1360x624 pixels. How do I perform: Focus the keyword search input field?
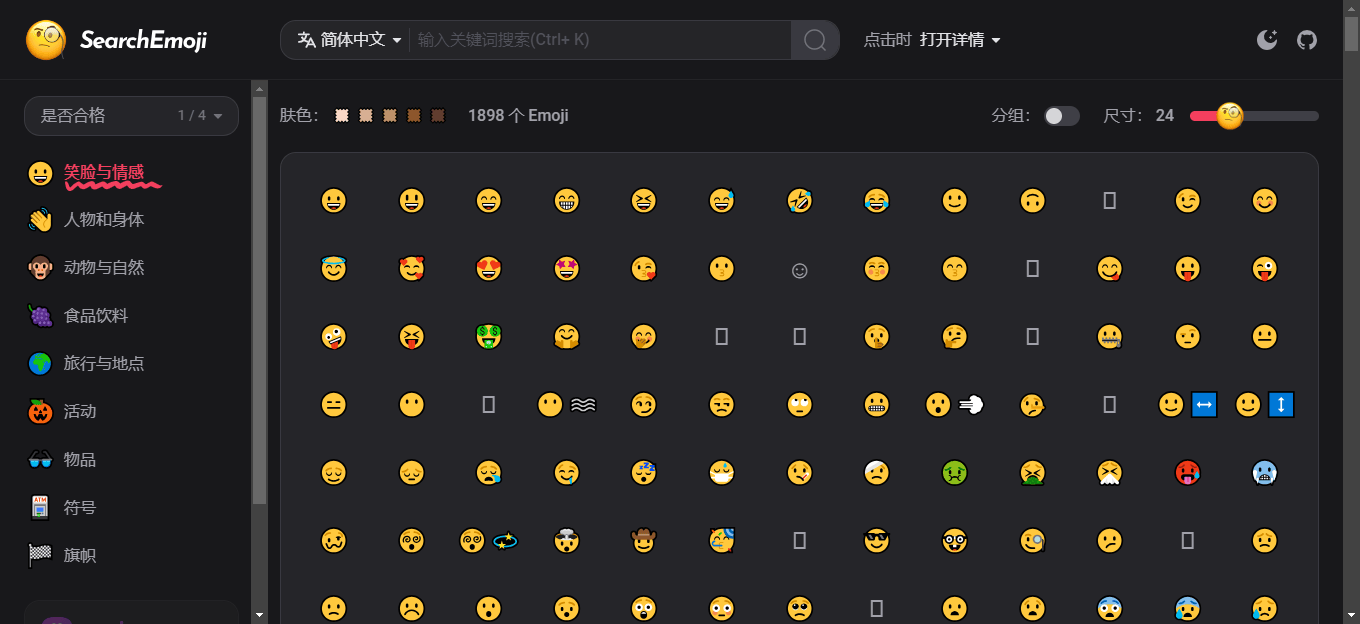point(600,40)
